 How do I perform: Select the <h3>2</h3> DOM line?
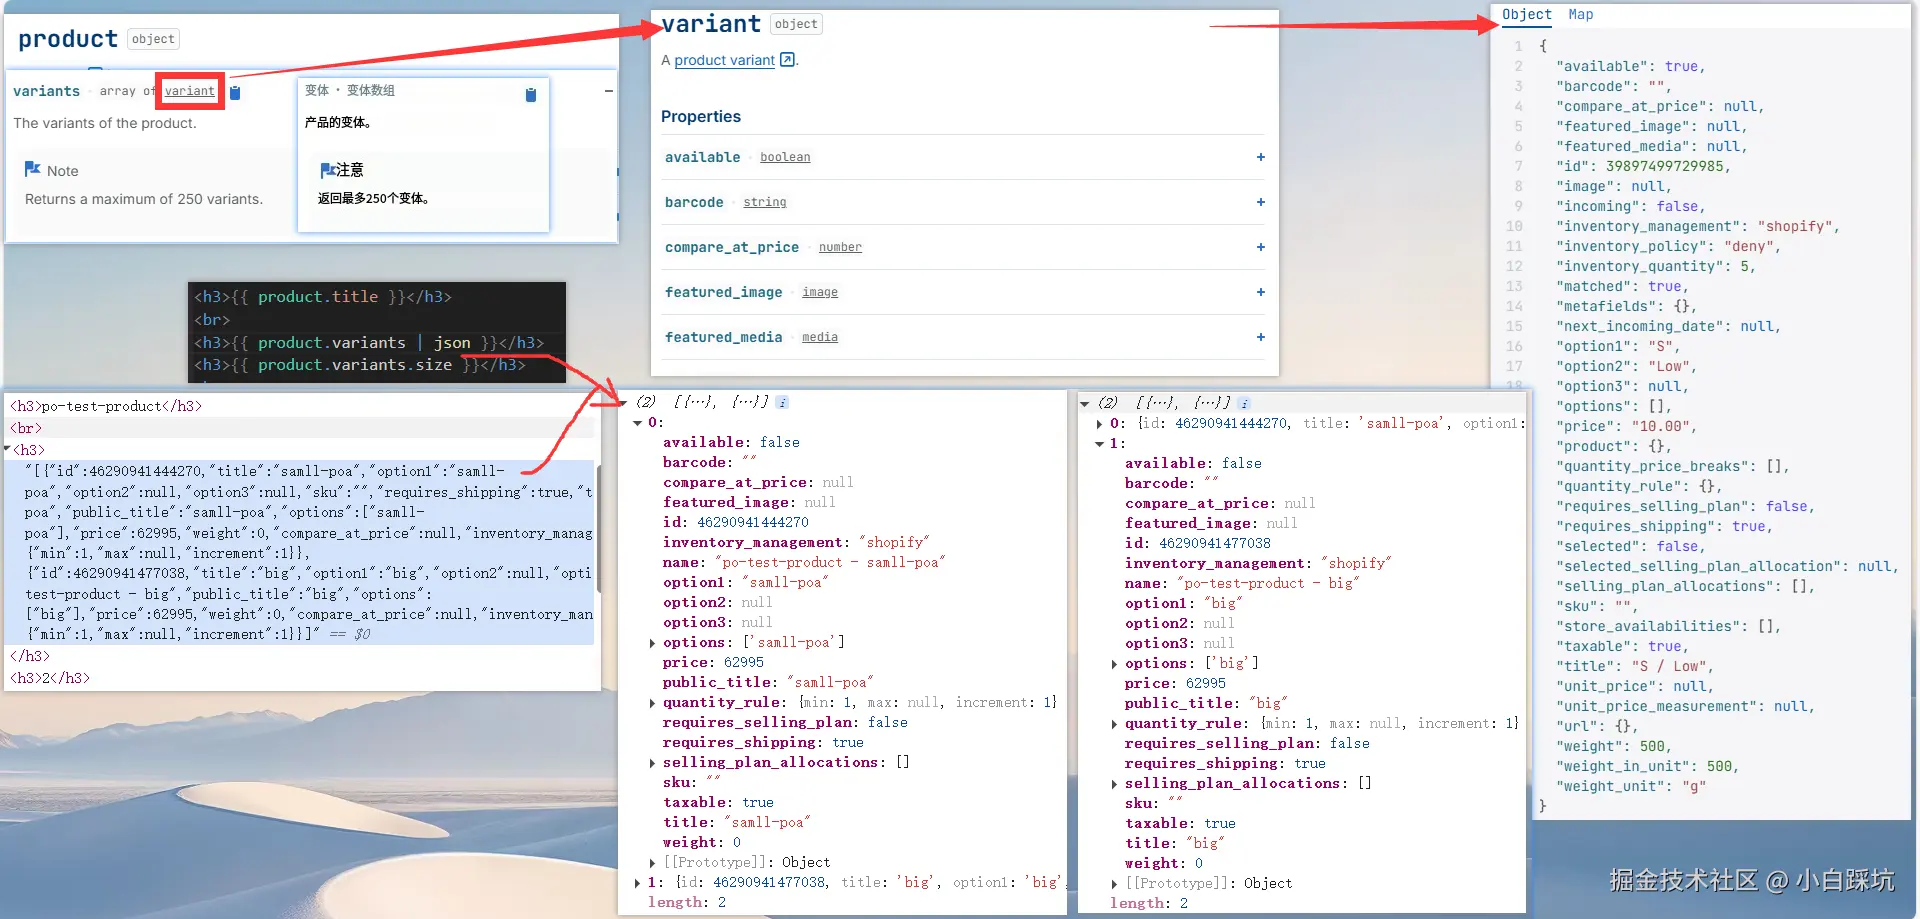tap(50, 678)
